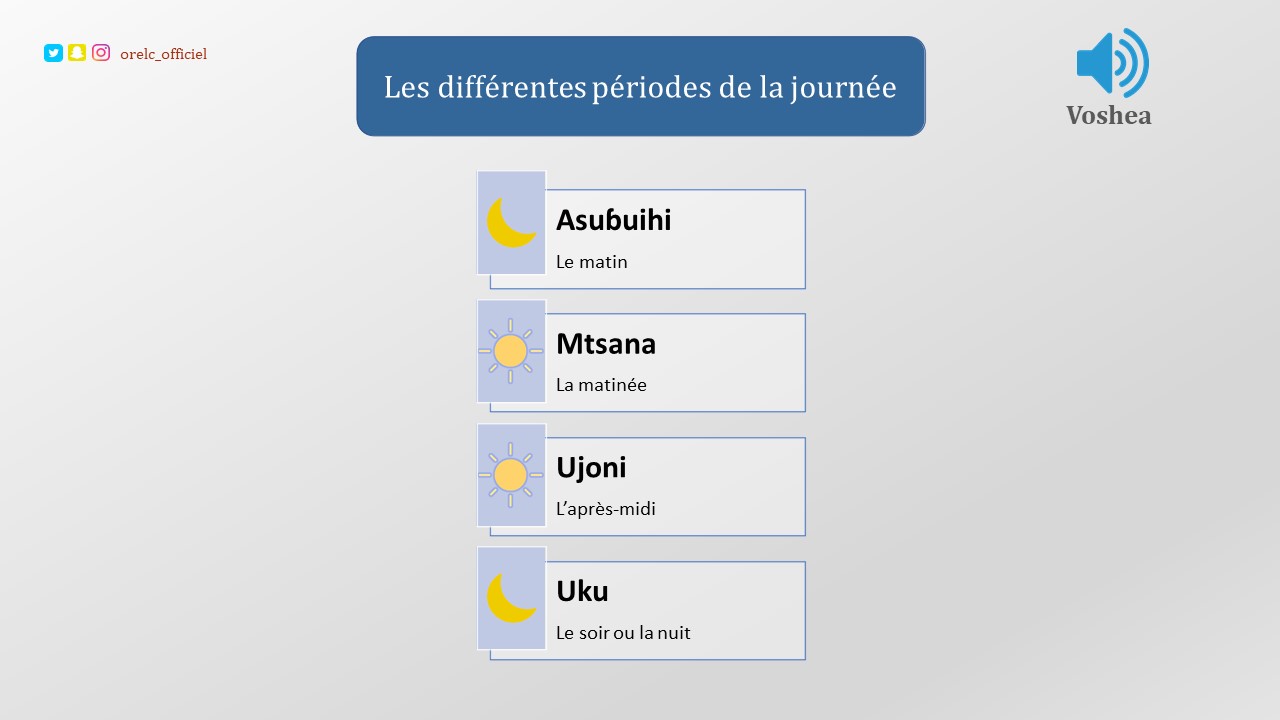This screenshot has height=720, width=1280.
Task: Click the slide title banner
Action: pyautogui.click(x=640, y=86)
